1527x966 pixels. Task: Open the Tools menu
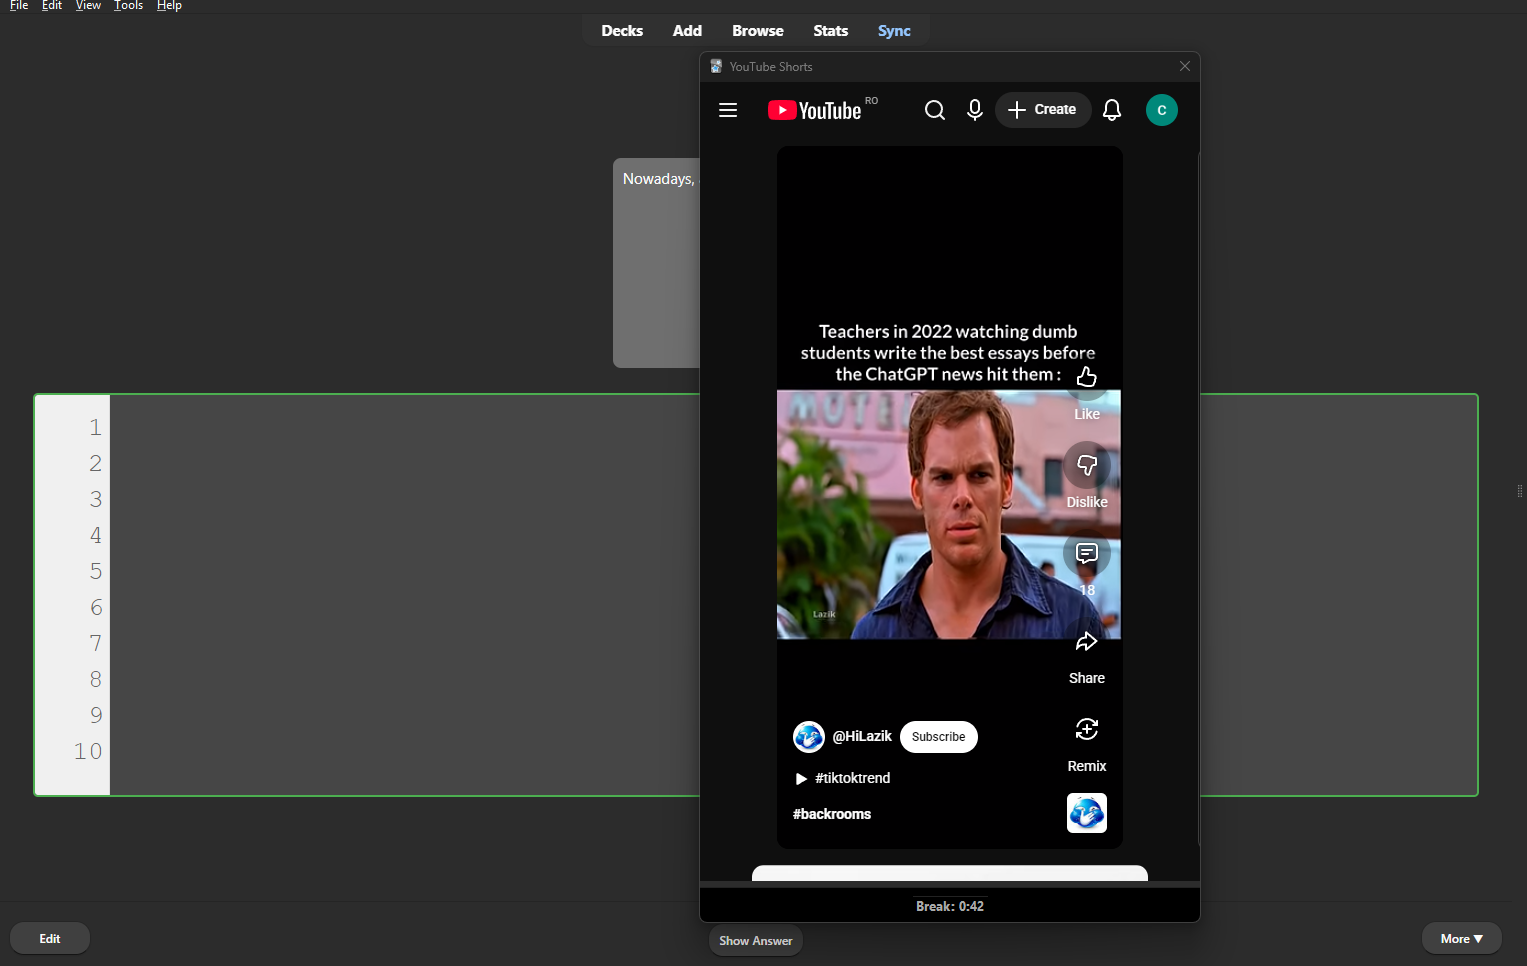click(128, 6)
